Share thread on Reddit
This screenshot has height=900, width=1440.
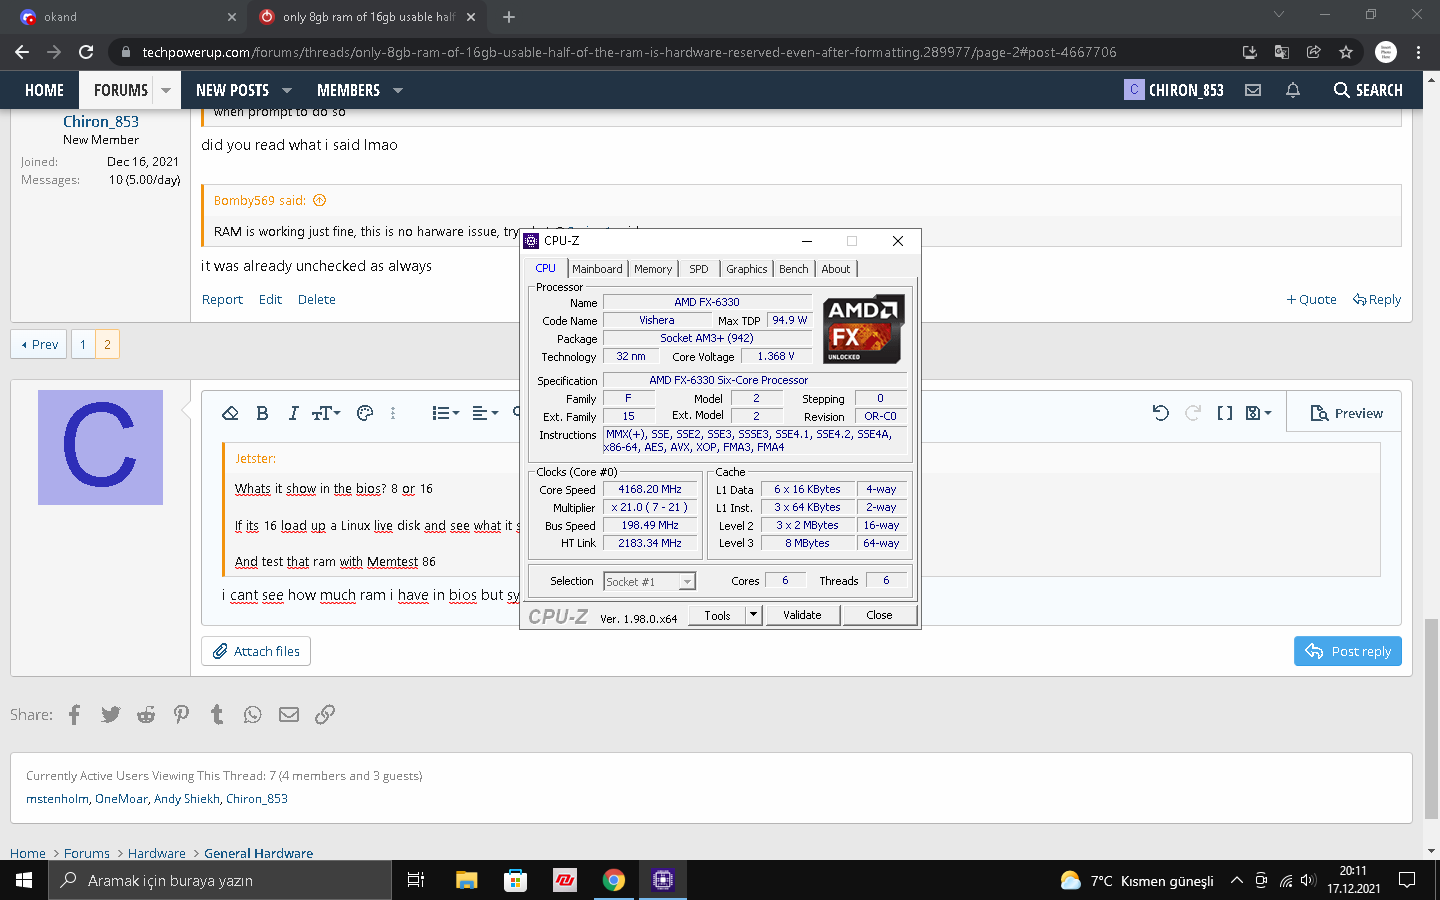coord(146,714)
